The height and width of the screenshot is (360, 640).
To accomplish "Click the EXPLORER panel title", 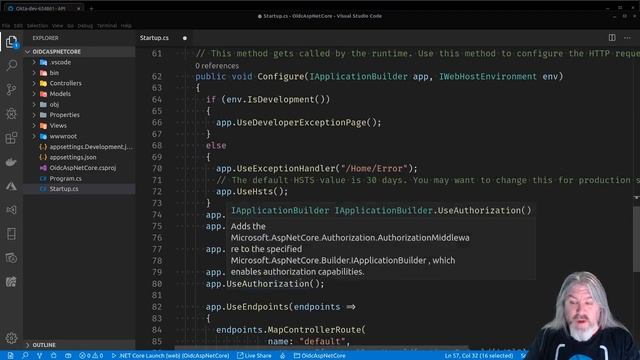I will pyautogui.click(x=45, y=38).
